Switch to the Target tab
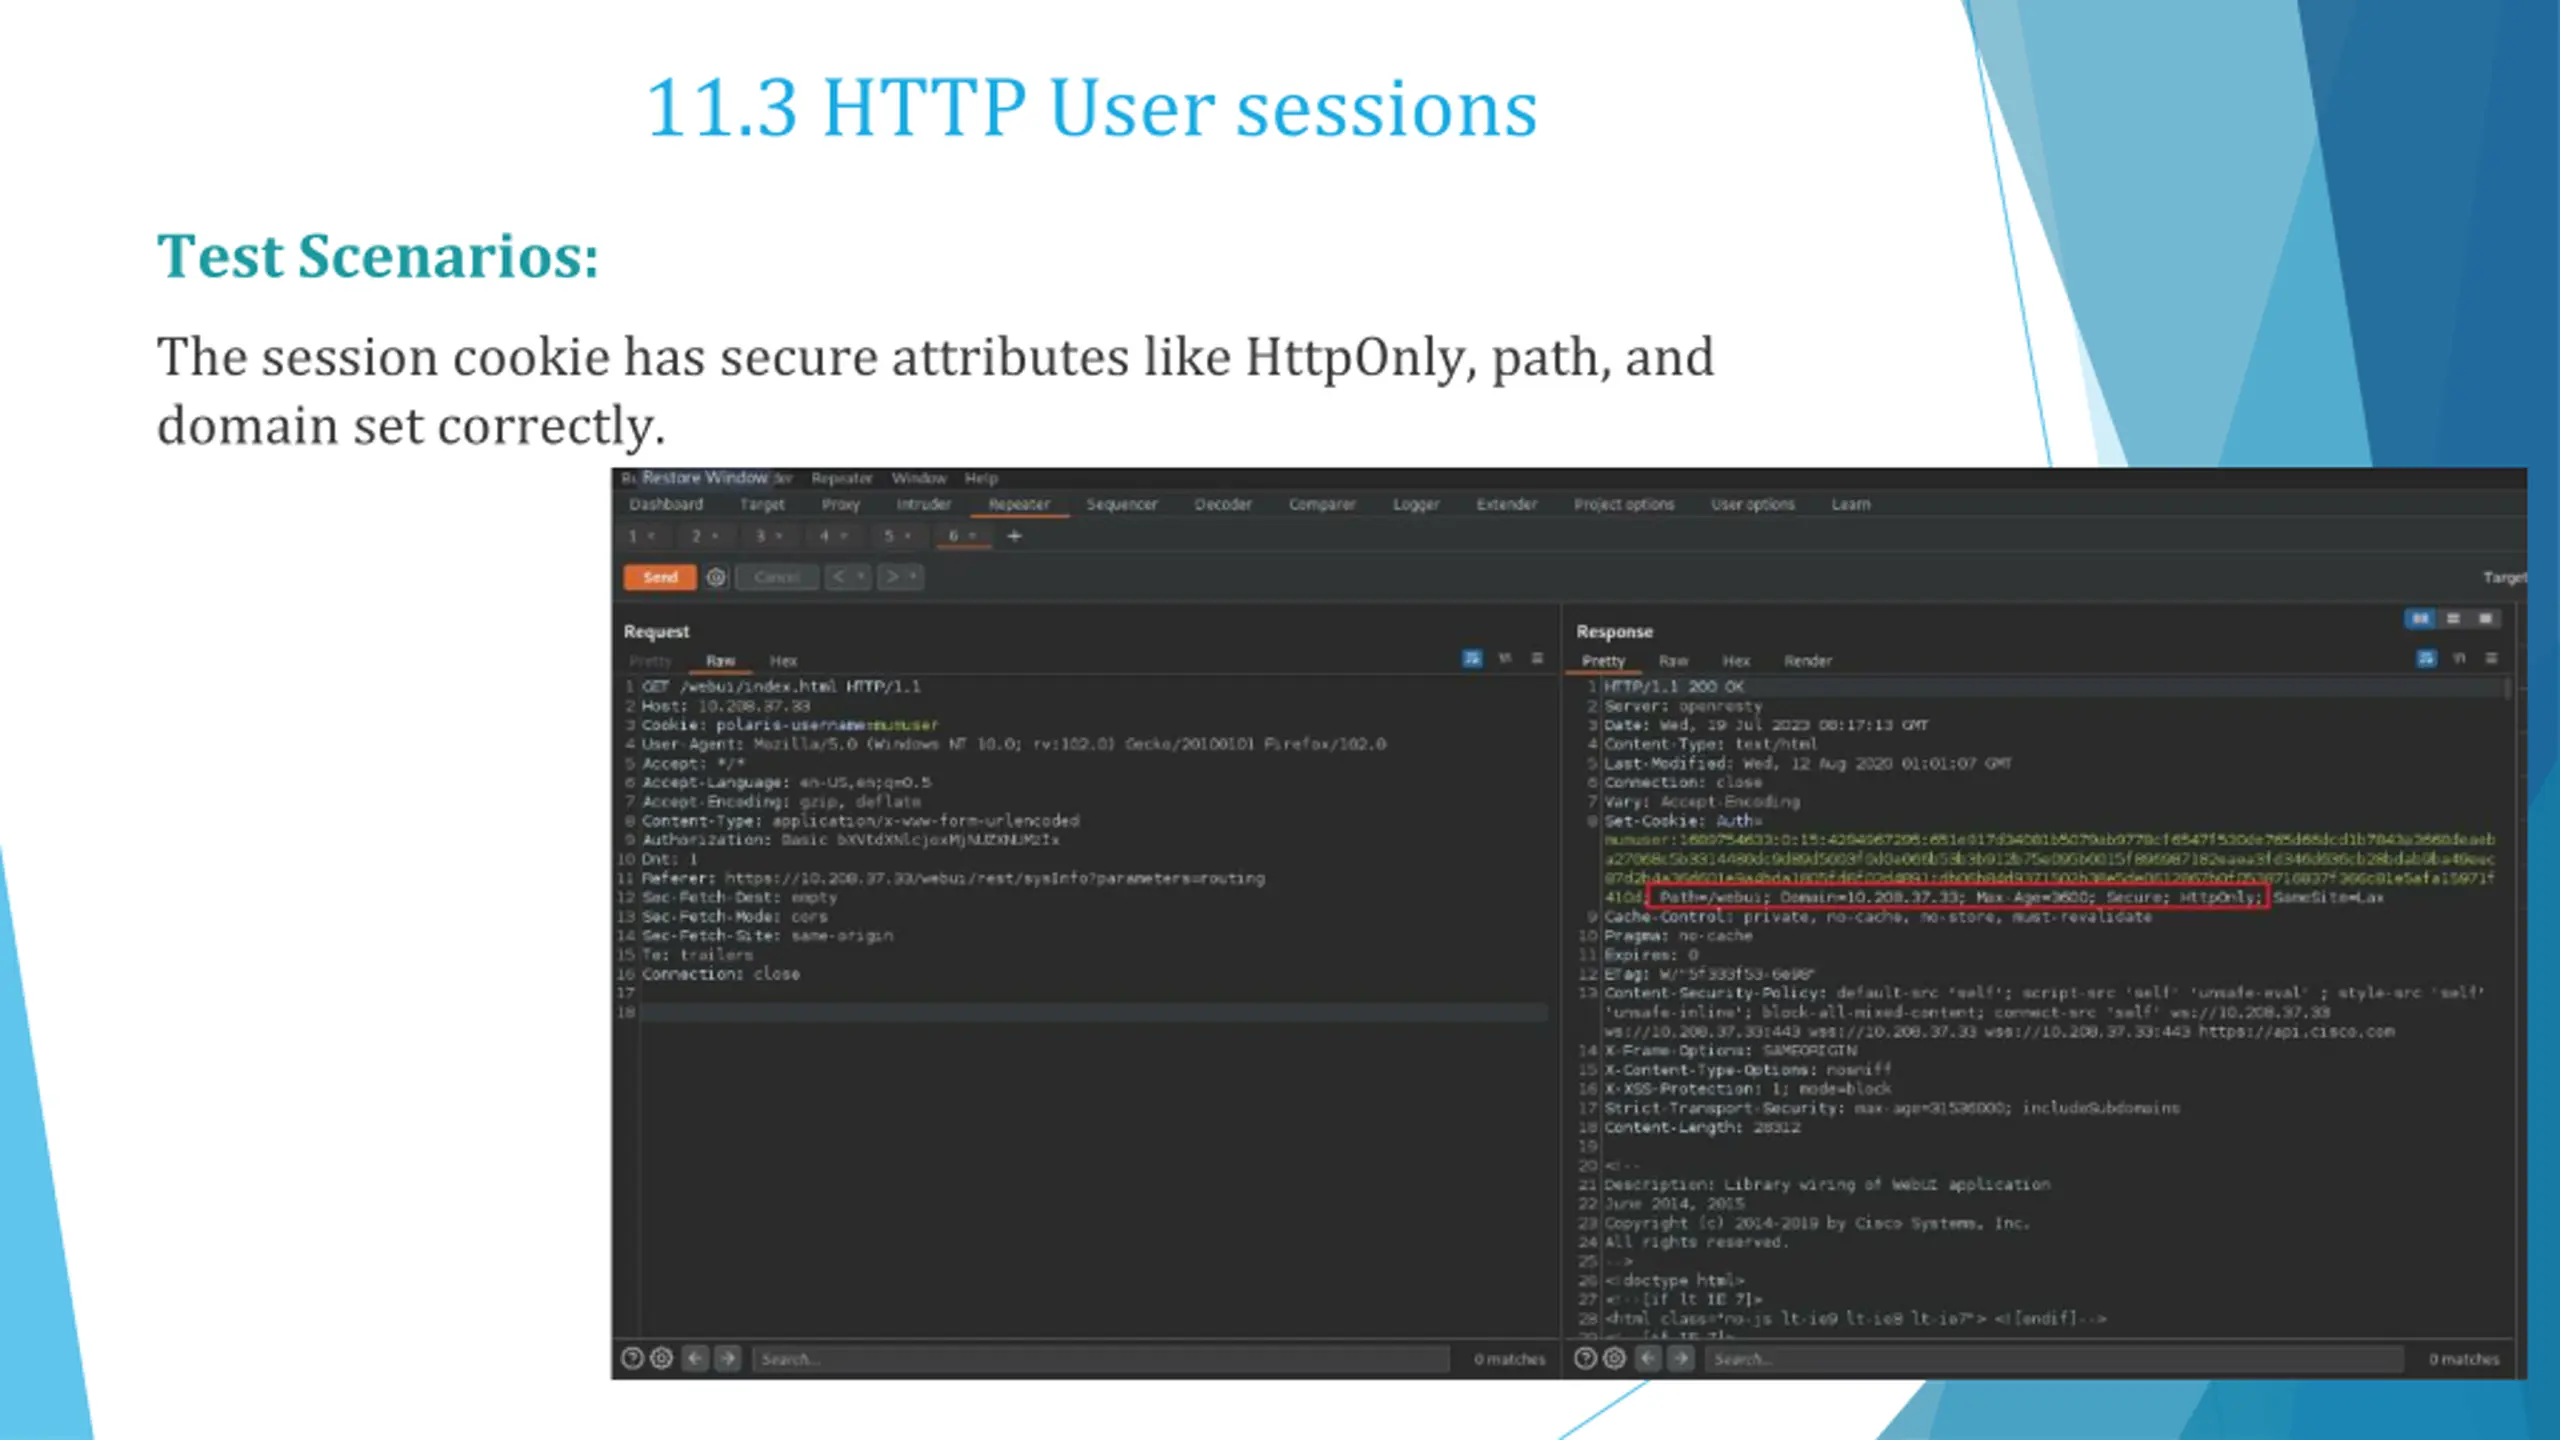 coord(762,504)
